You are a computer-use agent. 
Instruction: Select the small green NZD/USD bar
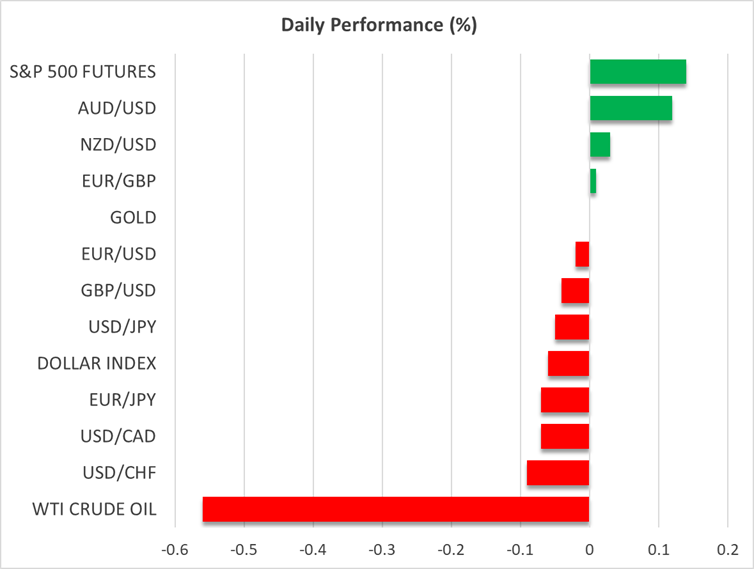(600, 145)
